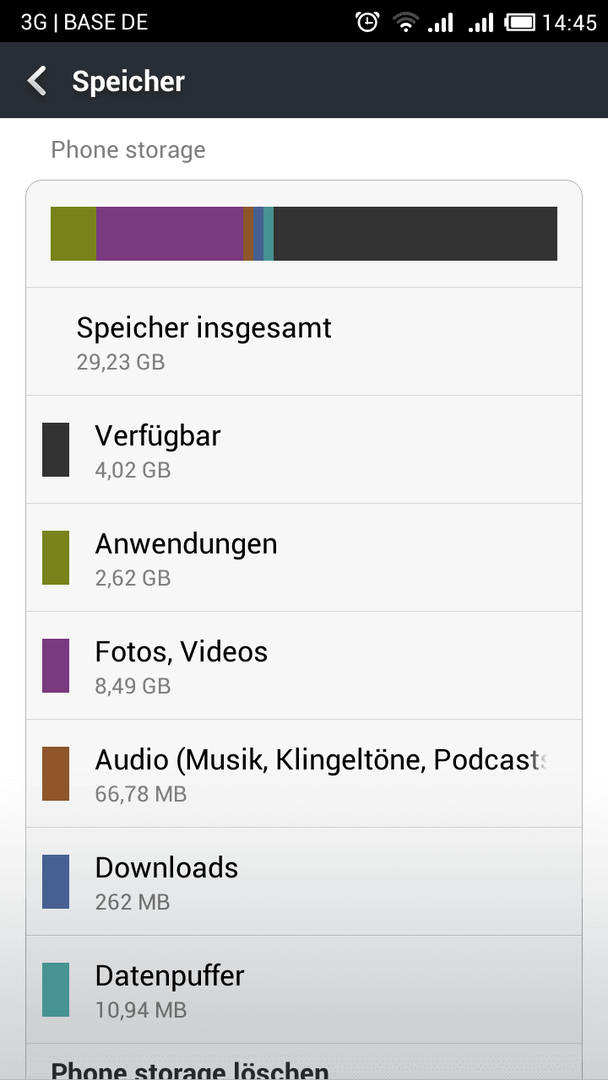Tap Phone storage löschen
This screenshot has height=1080, width=608.
[x=189, y=1069]
